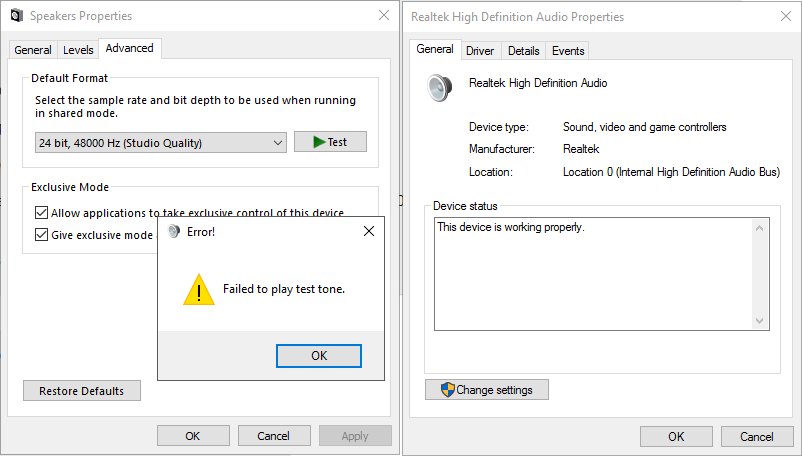Click Cancel in Speakers Properties

pos(274,436)
